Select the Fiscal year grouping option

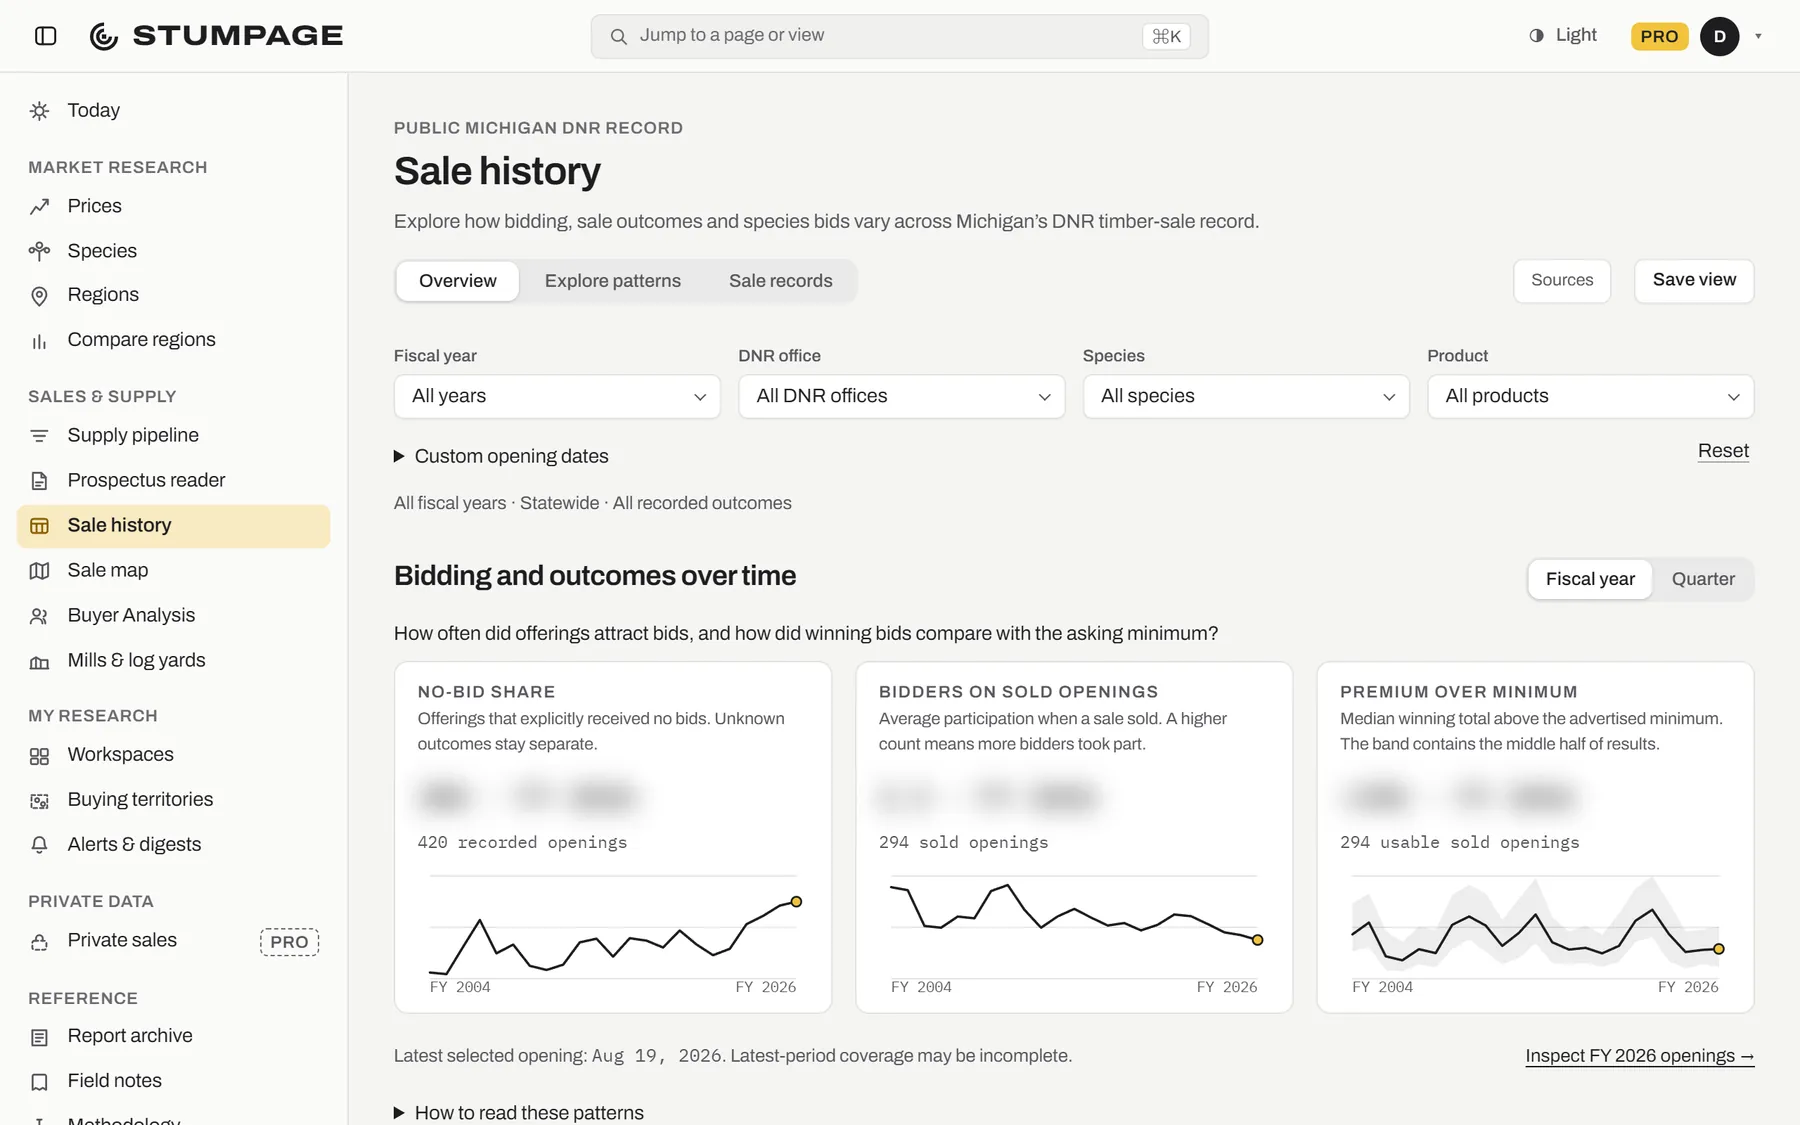(1590, 579)
